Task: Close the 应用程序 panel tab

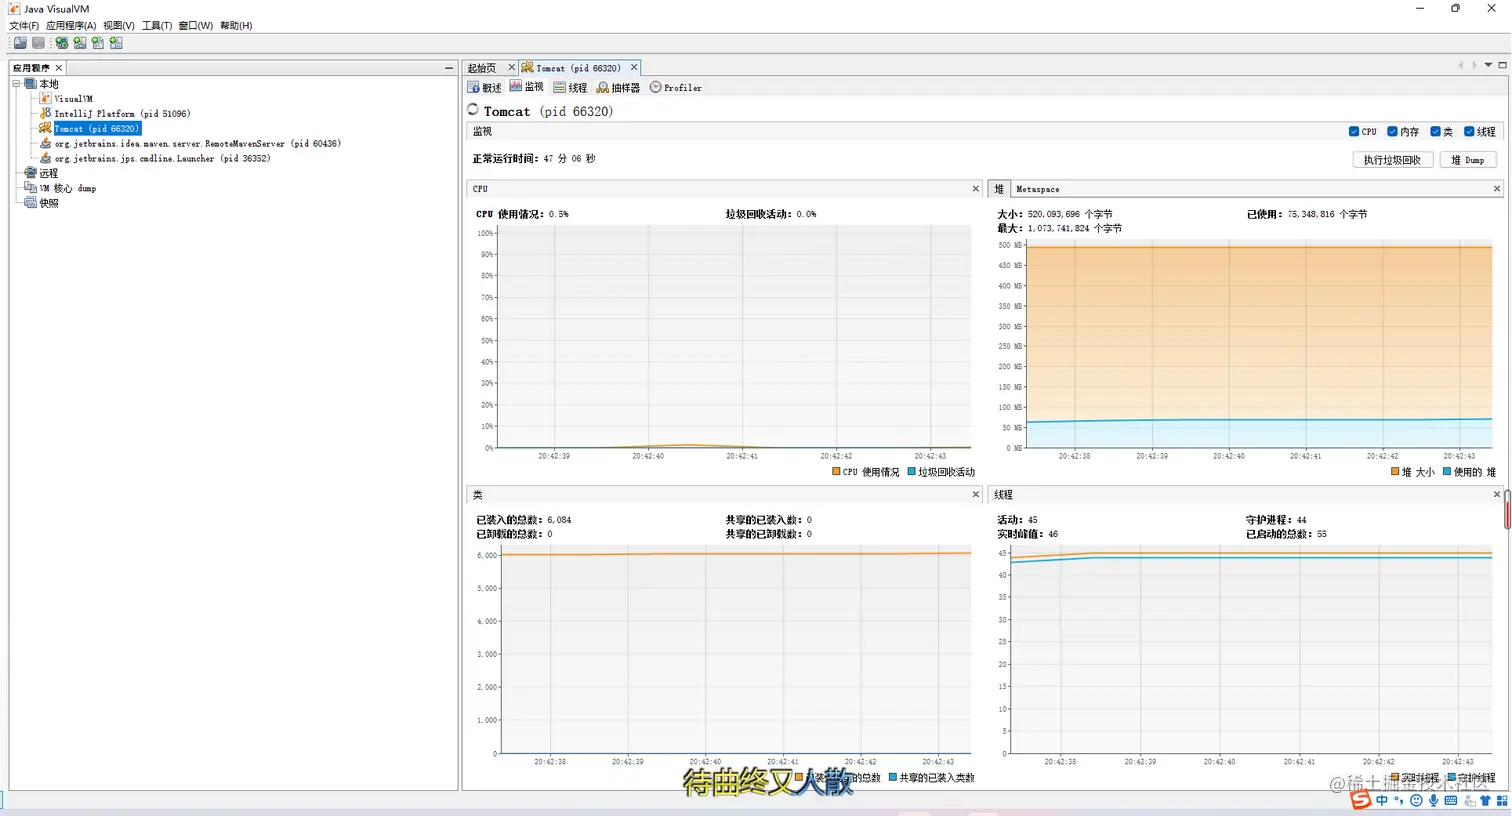Action: [x=59, y=68]
